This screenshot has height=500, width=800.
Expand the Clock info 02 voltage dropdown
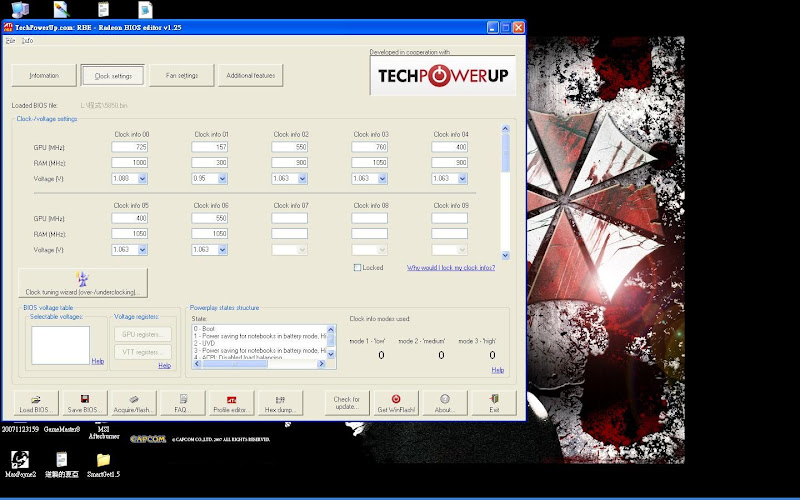coord(303,179)
